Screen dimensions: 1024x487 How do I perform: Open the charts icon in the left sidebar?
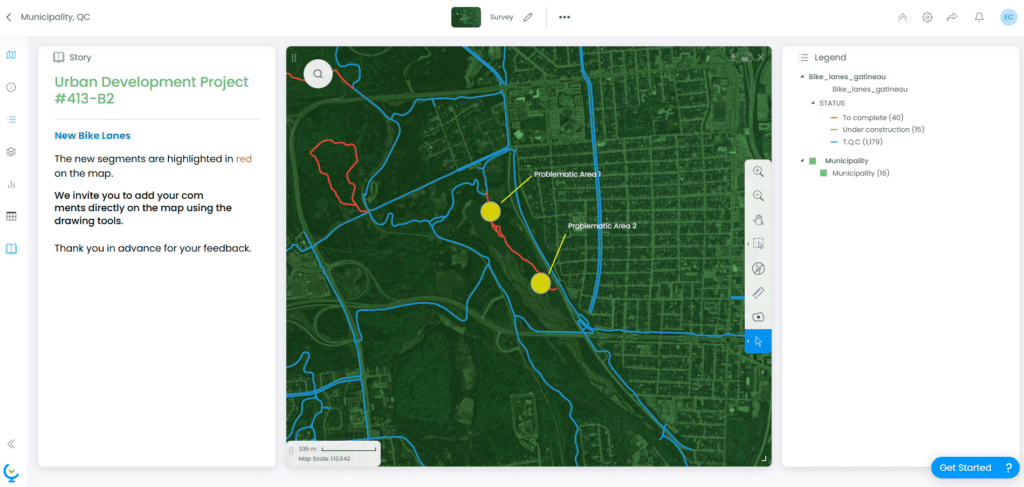(x=11, y=184)
